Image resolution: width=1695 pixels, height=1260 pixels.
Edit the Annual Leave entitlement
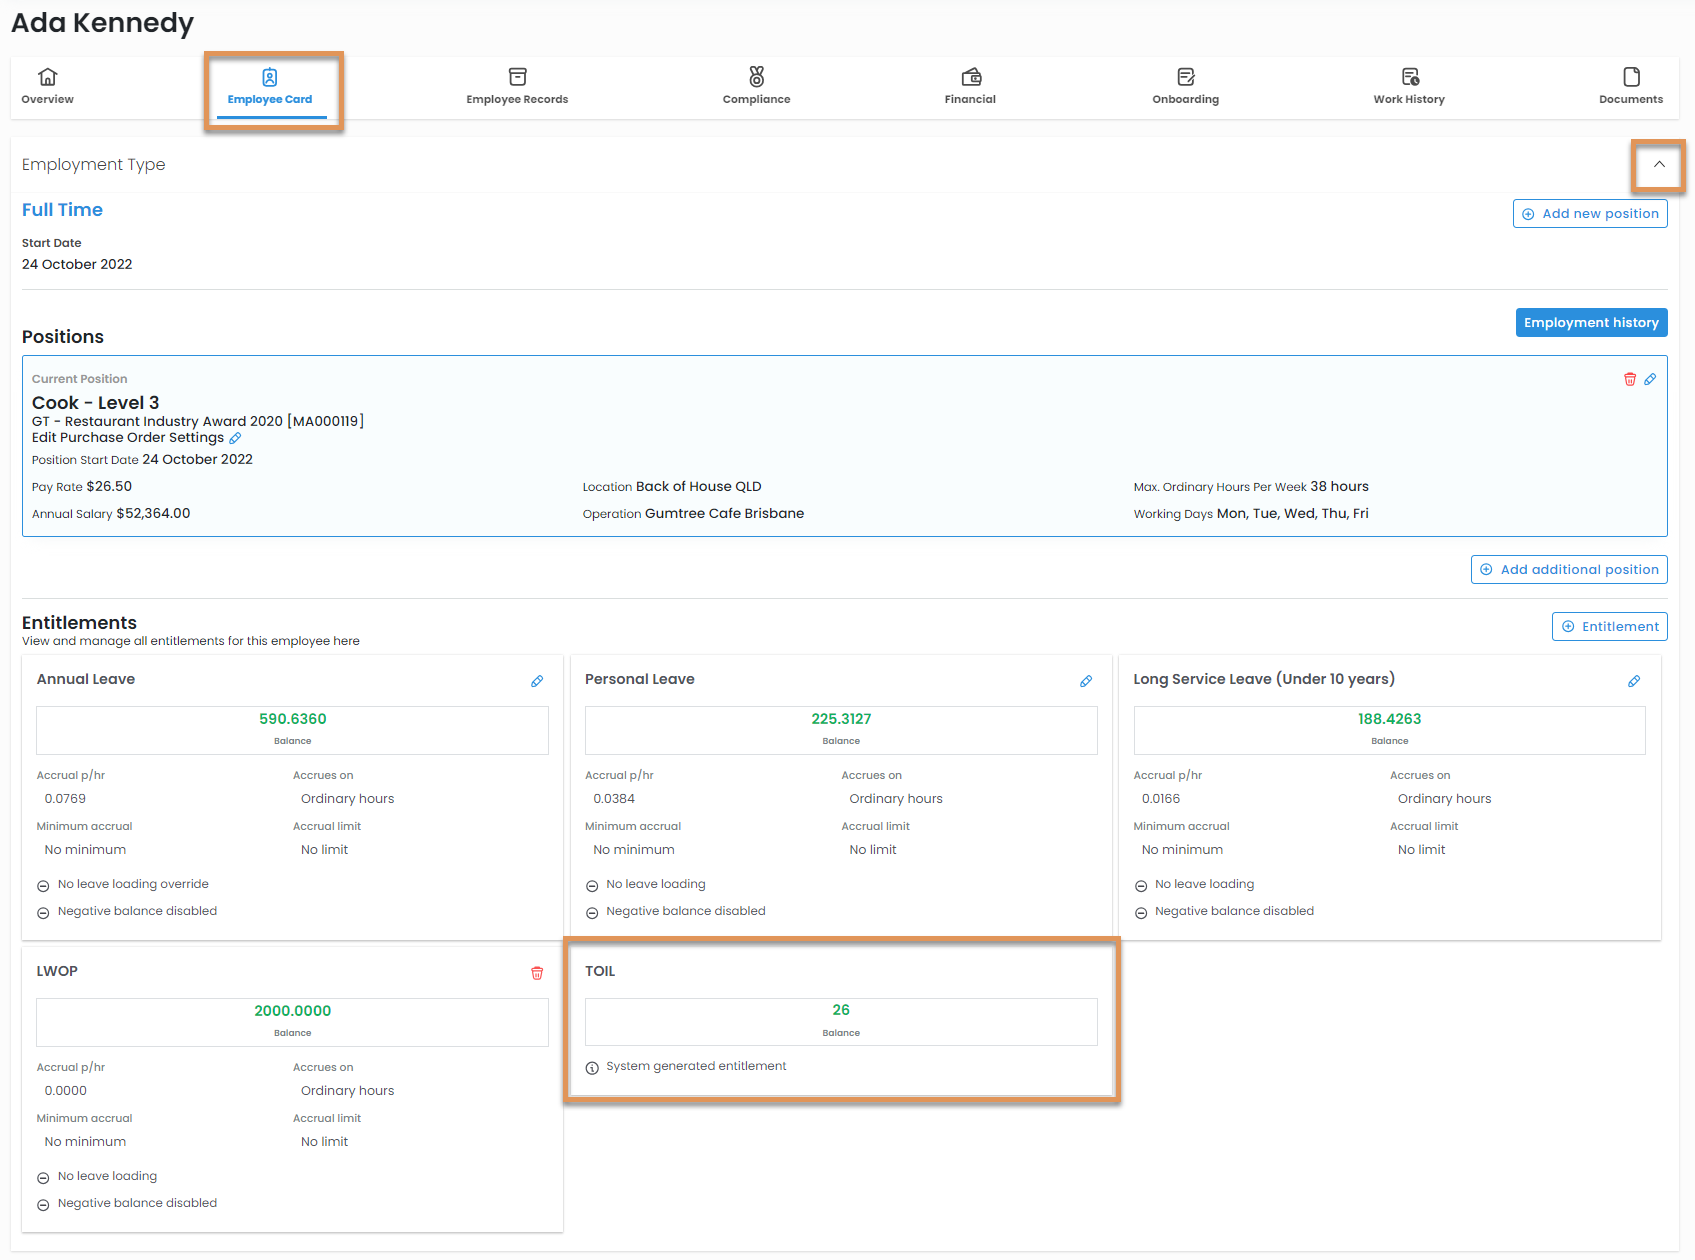[537, 681]
